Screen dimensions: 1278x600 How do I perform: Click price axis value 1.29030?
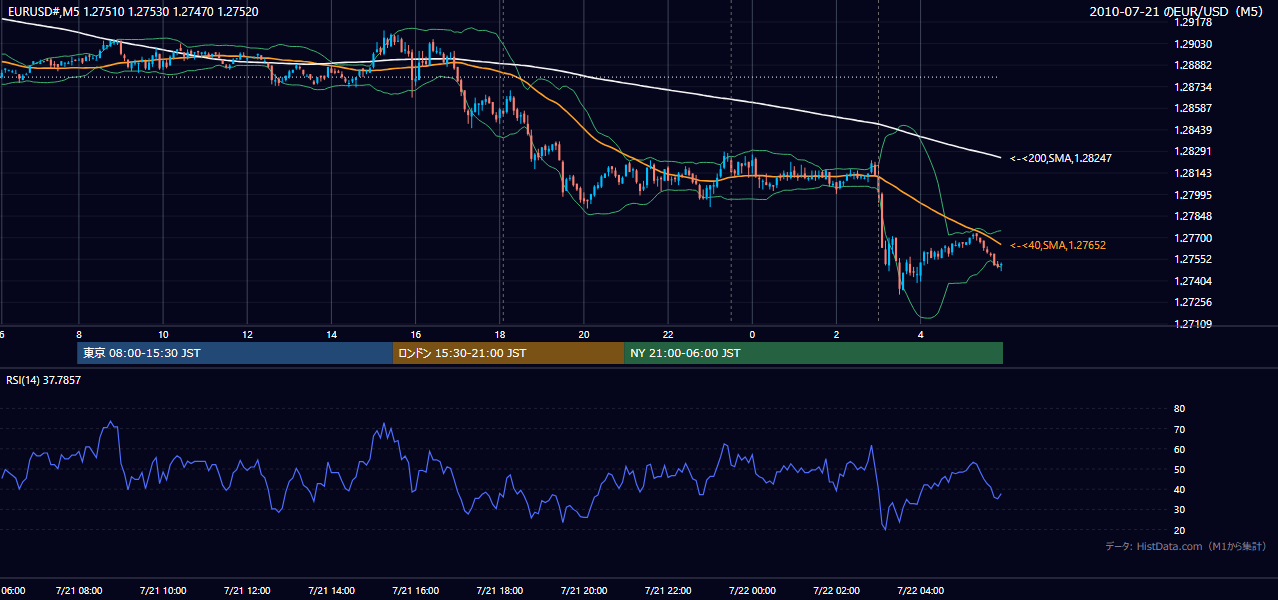(x=1193, y=44)
